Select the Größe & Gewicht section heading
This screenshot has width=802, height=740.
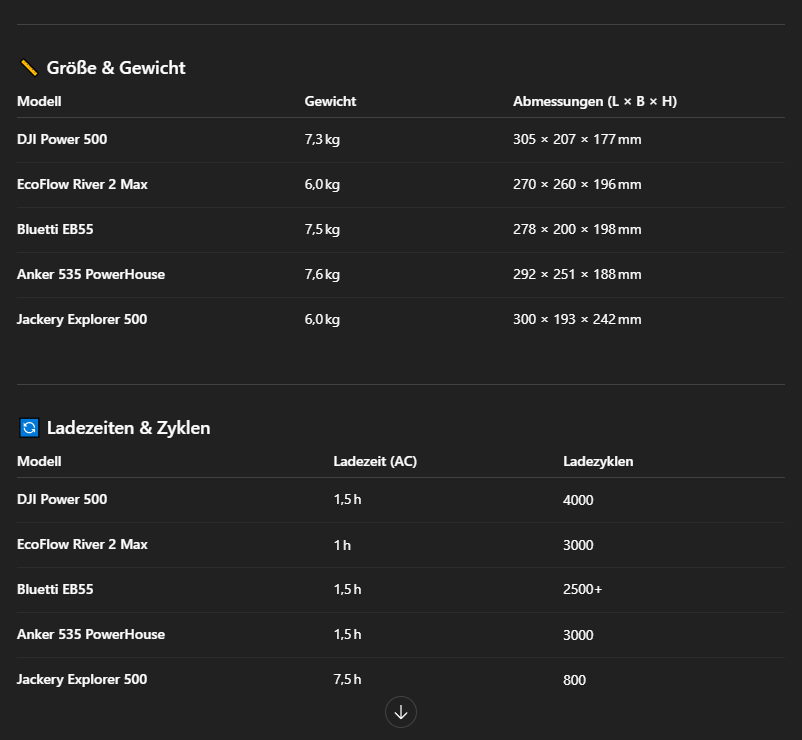pyautogui.click(x=116, y=68)
